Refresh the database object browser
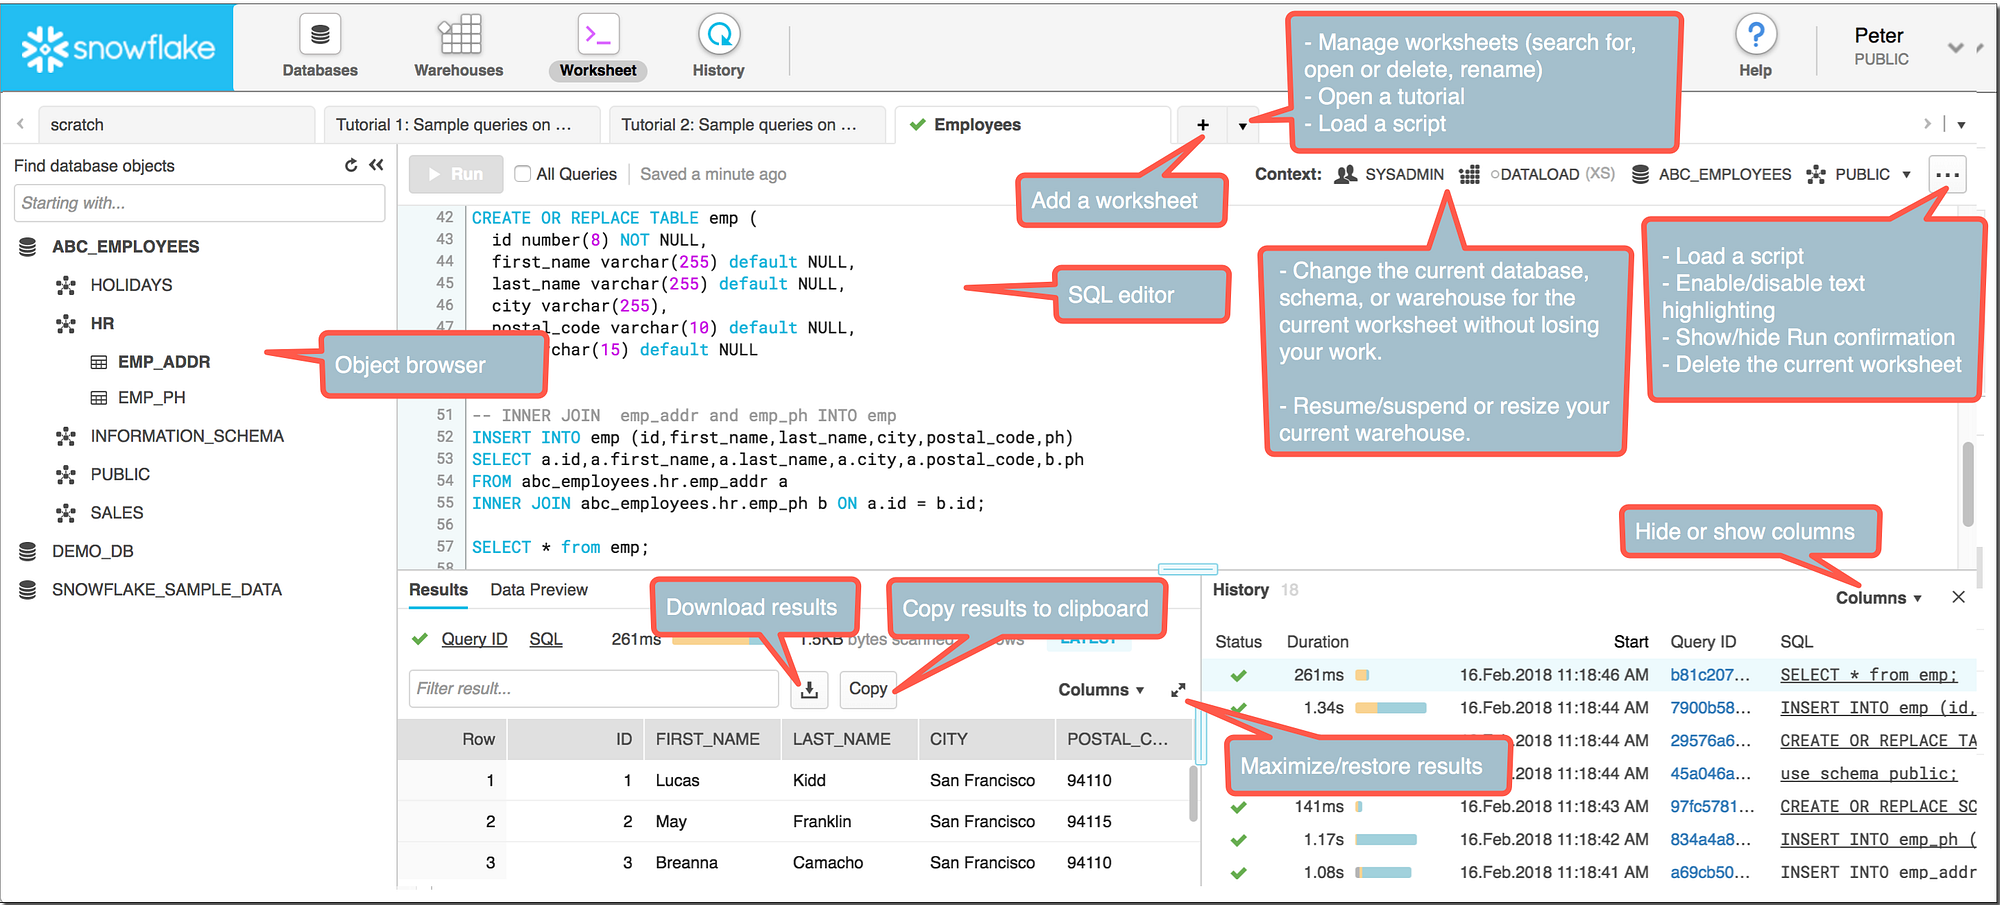 pos(351,165)
